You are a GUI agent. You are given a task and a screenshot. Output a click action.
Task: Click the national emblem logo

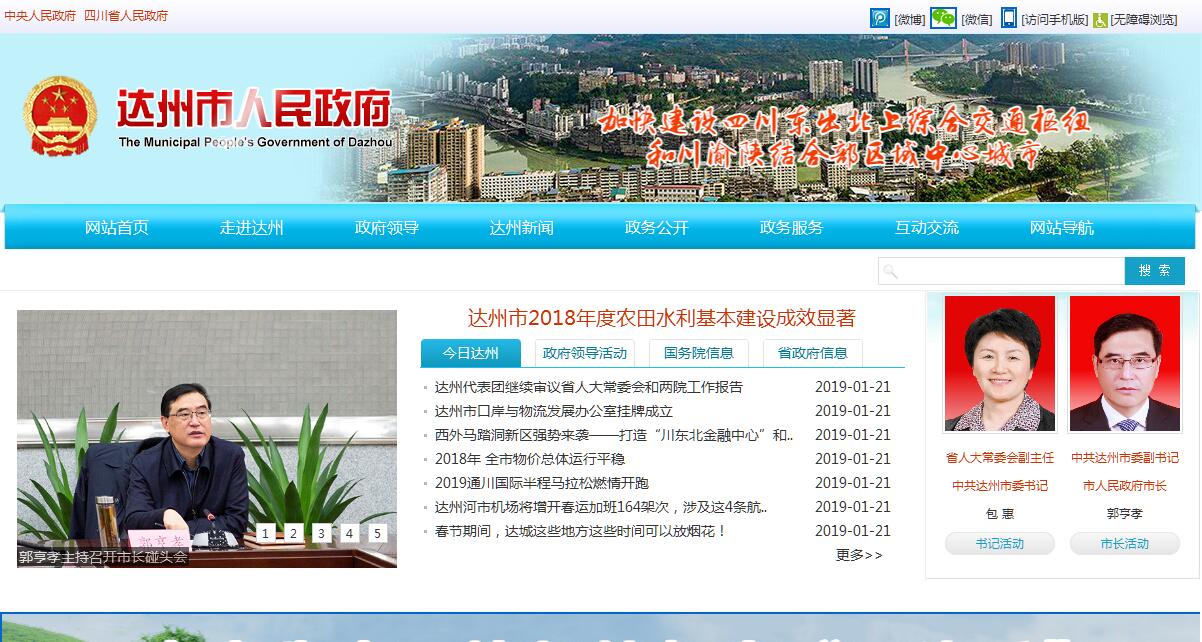[60, 117]
